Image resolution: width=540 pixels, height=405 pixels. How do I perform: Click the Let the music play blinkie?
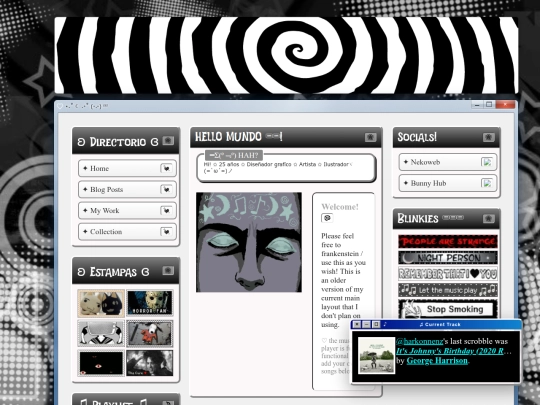pyautogui.click(x=448, y=290)
